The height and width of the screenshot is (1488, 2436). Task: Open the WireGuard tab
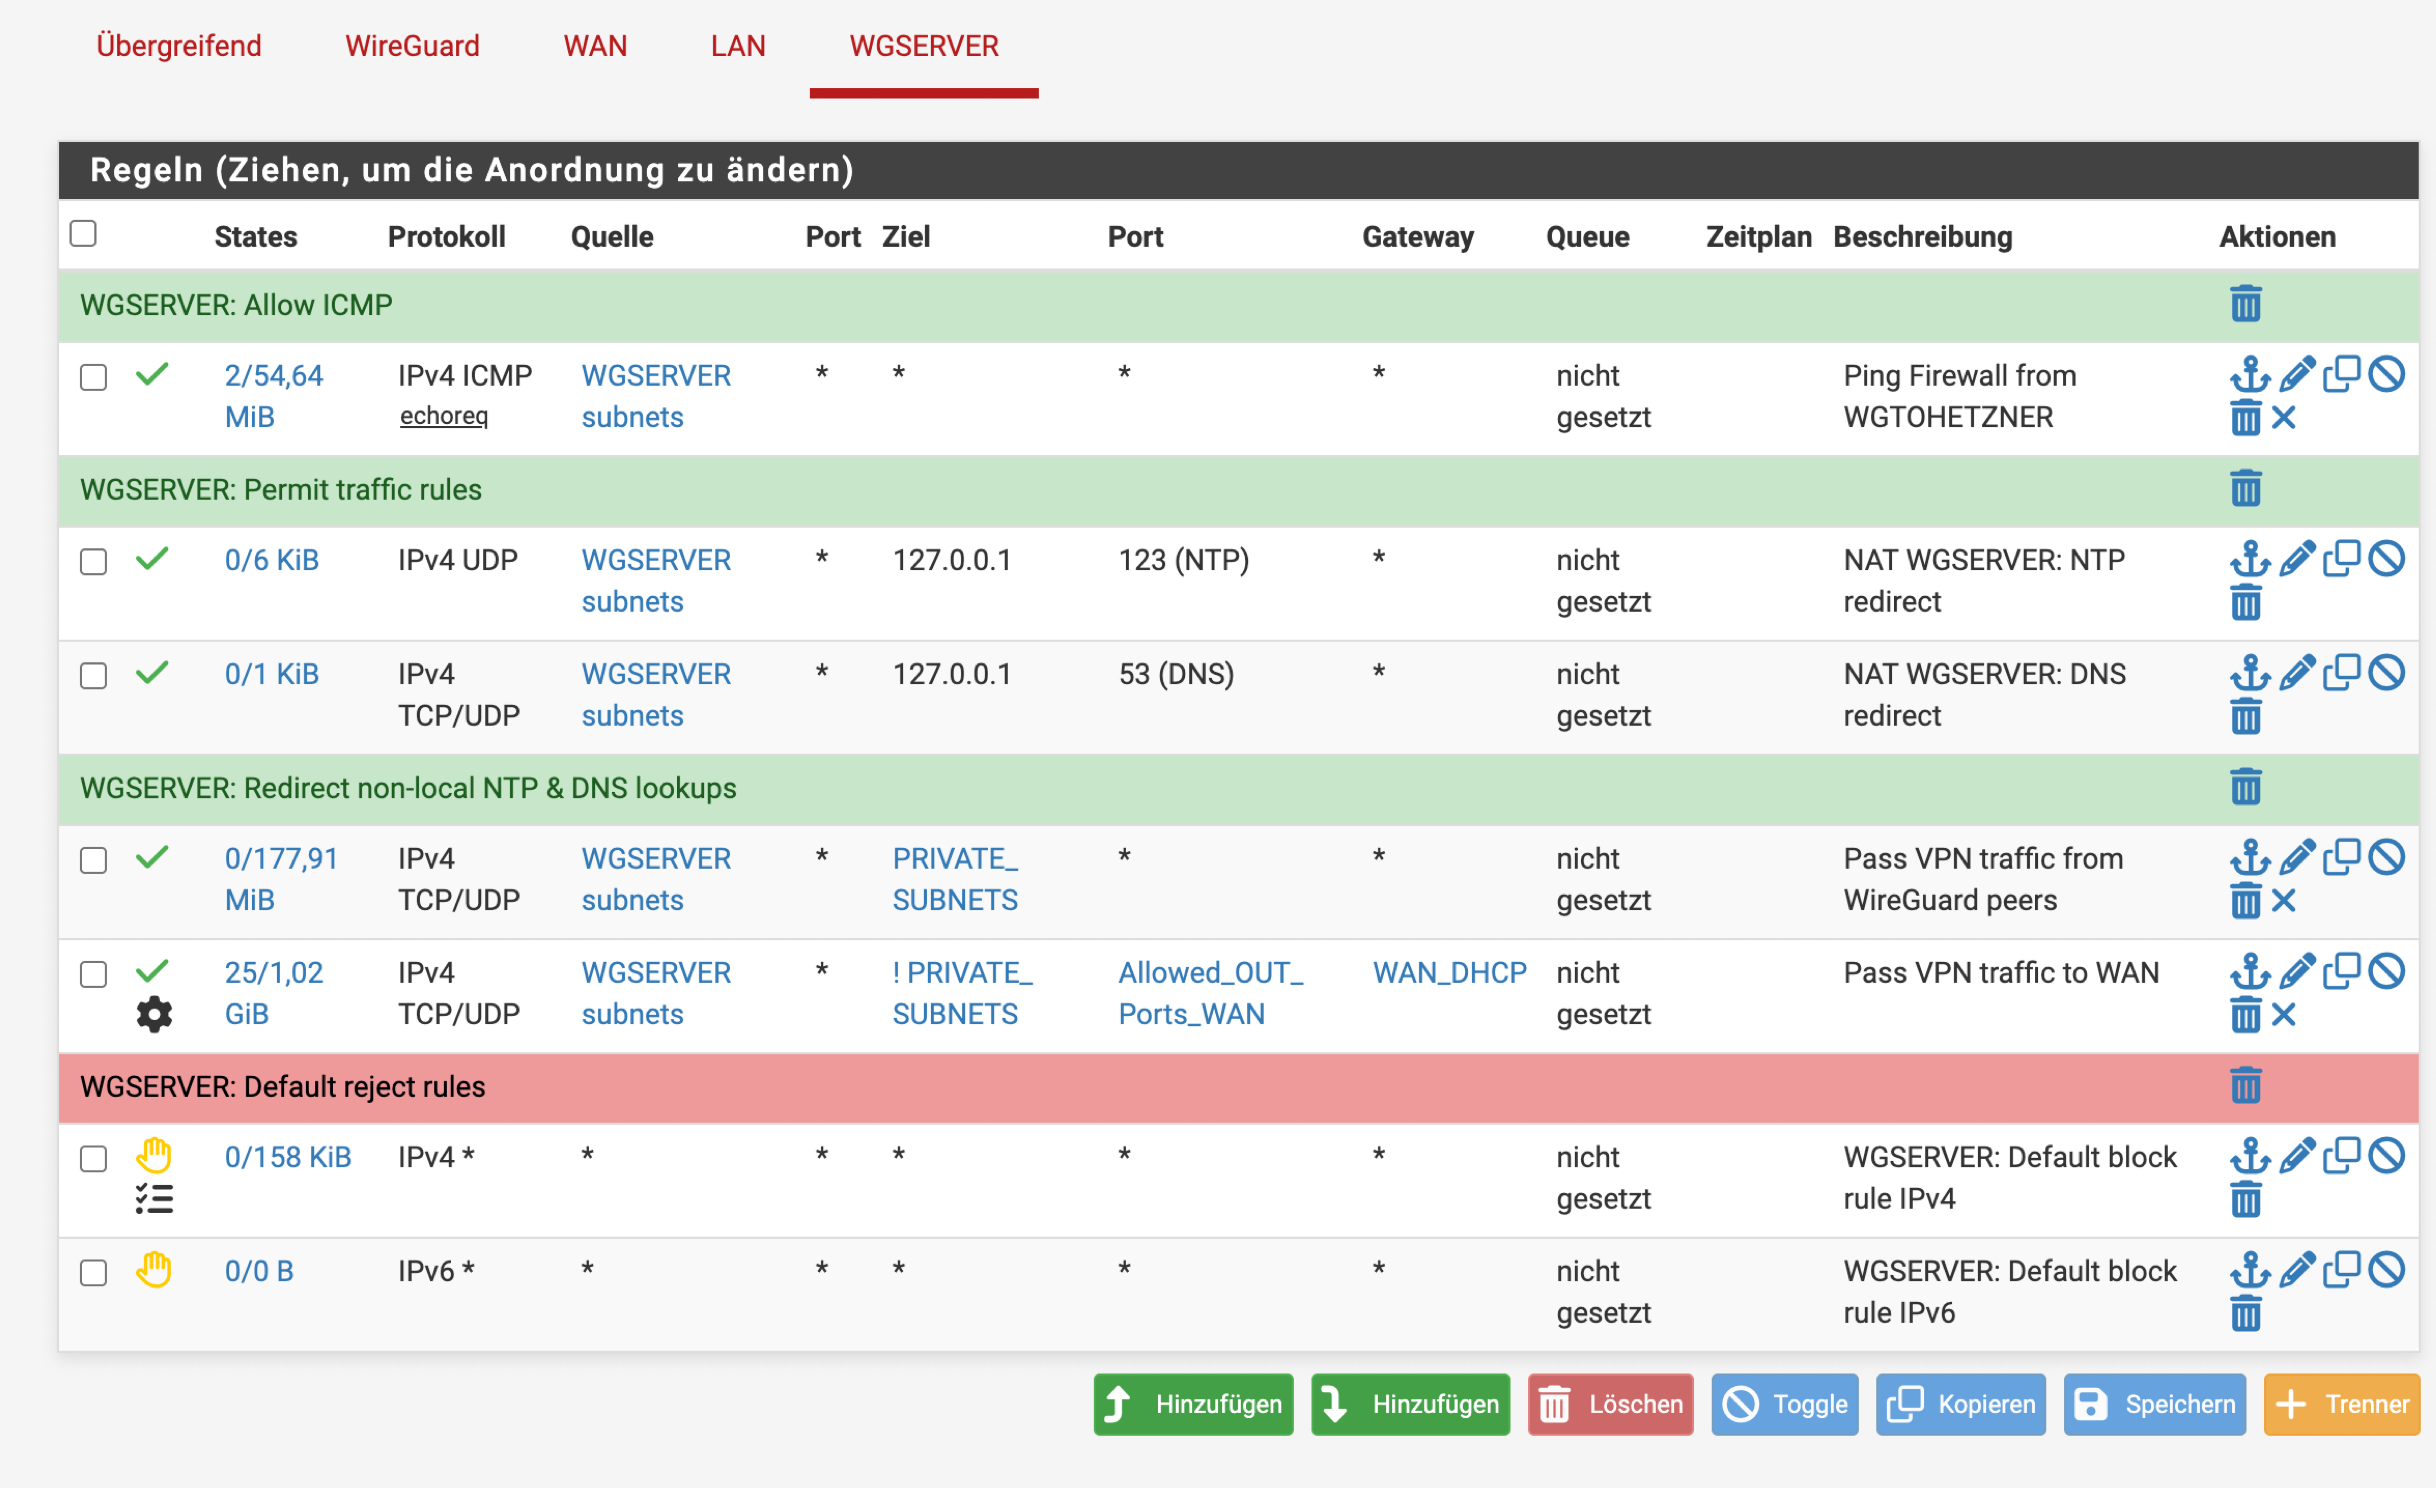point(412,46)
